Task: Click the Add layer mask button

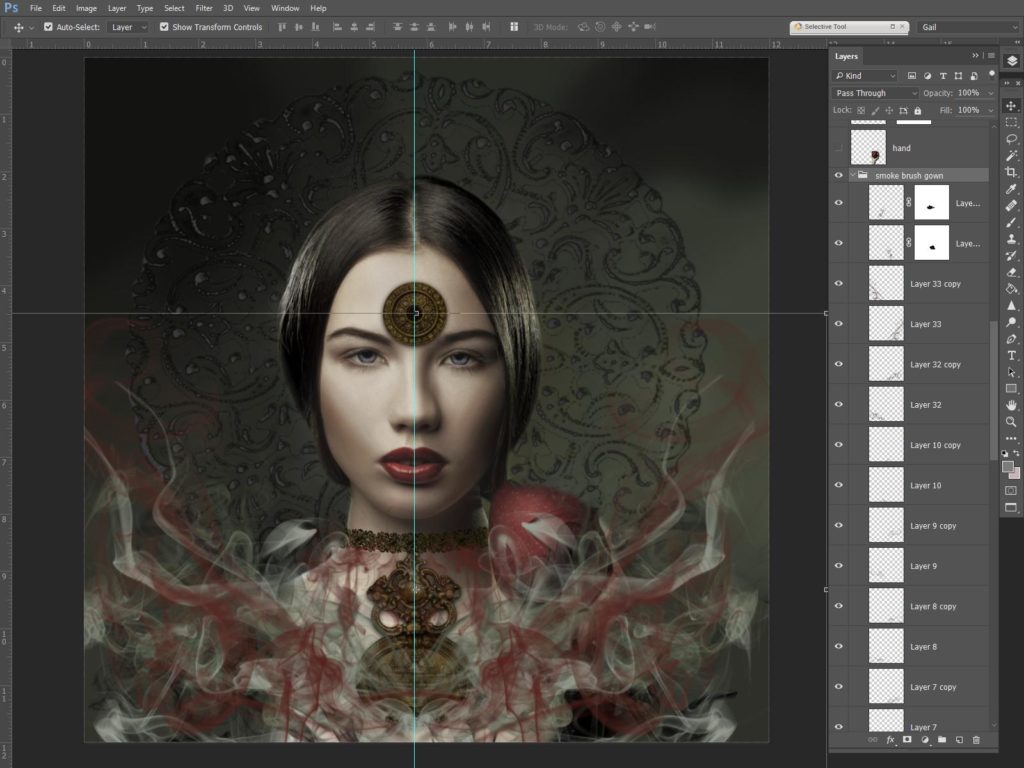Action: pyautogui.click(x=906, y=740)
